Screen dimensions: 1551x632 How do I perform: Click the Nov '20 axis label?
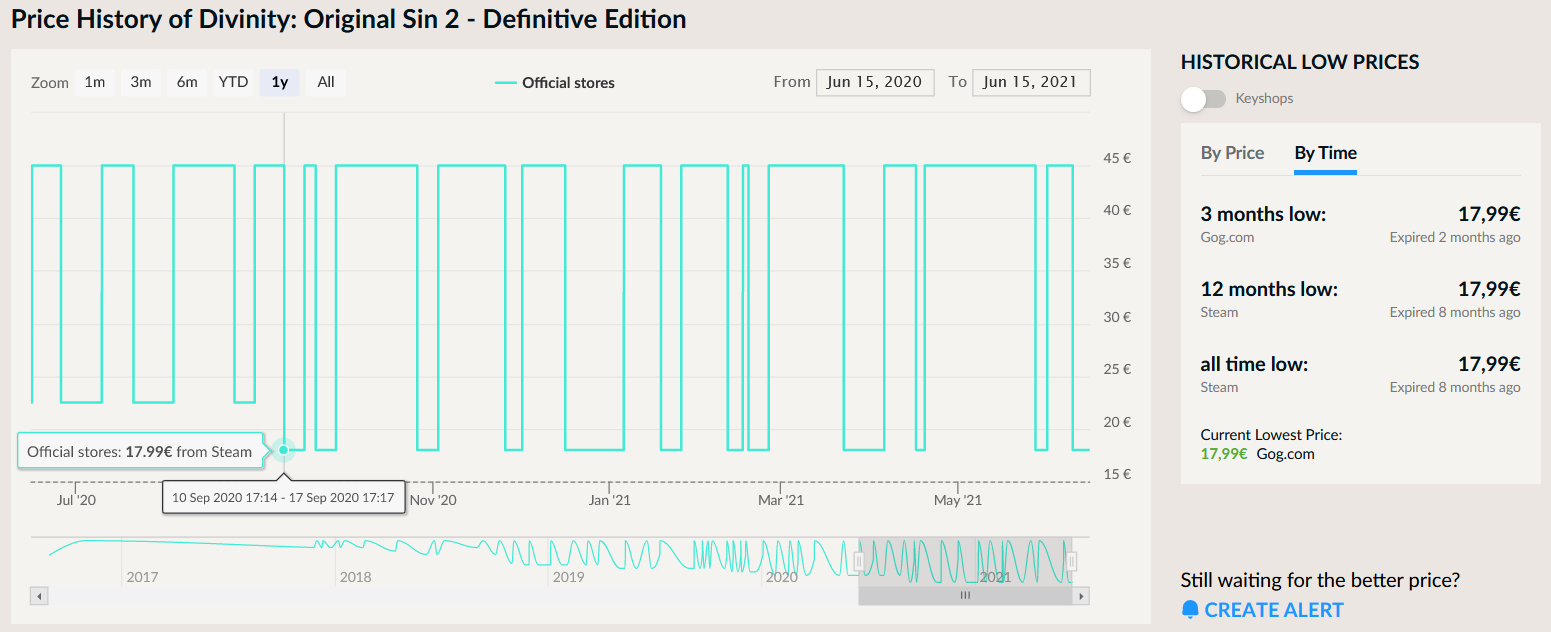(433, 500)
